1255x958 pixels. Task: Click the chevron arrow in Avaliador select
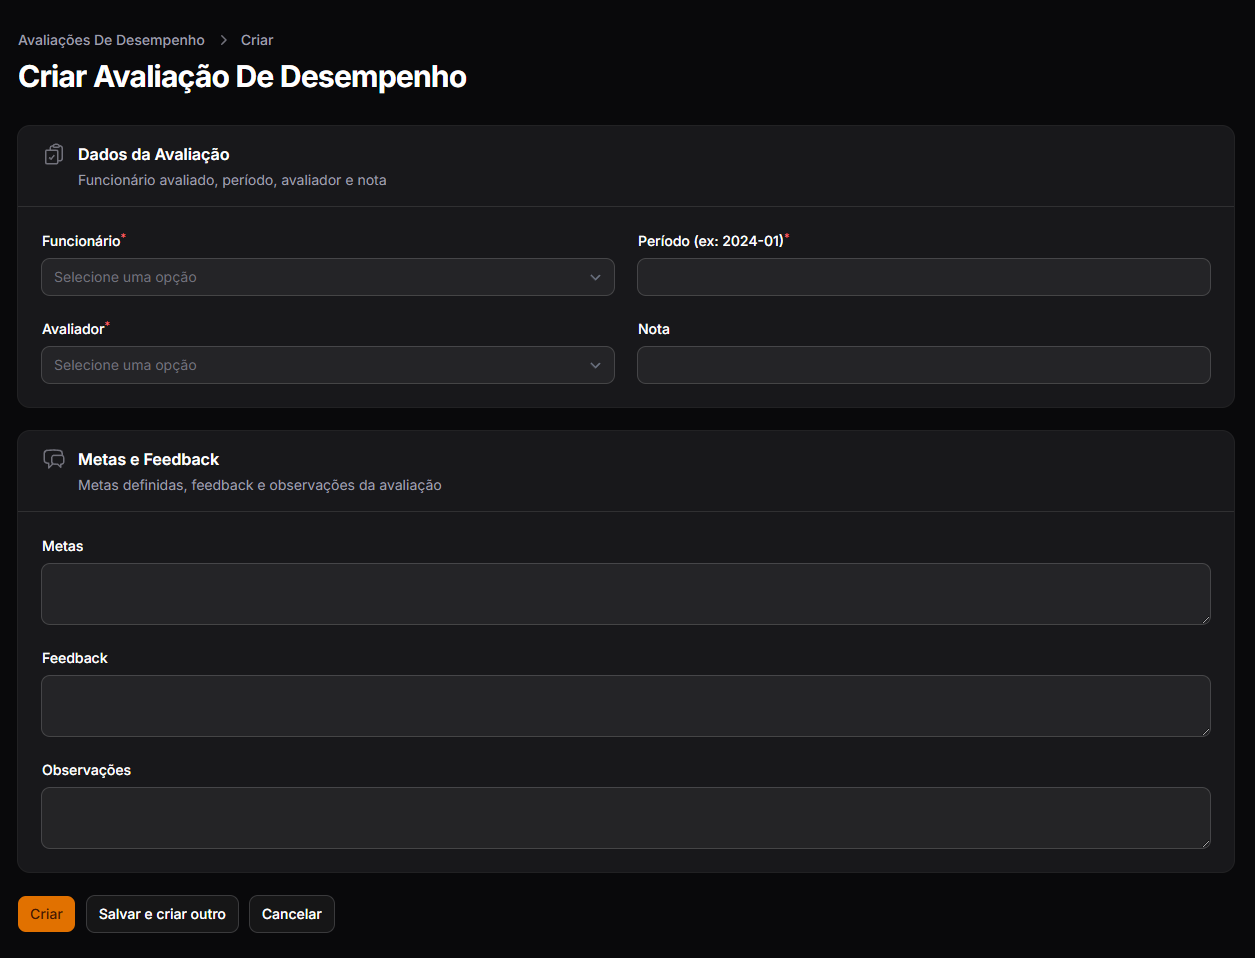[x=596, y=365]
